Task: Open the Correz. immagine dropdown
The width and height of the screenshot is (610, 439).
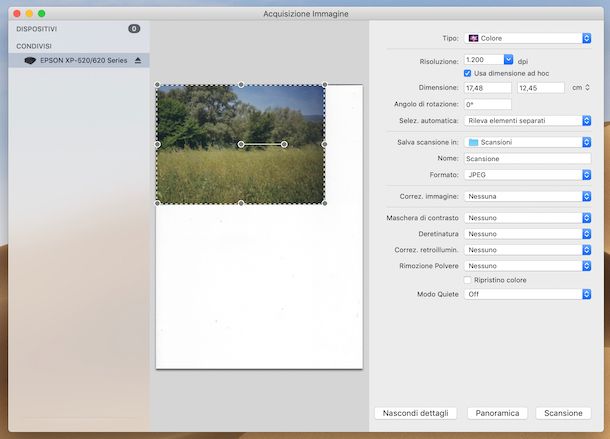Action: click(x=528, y=196)
